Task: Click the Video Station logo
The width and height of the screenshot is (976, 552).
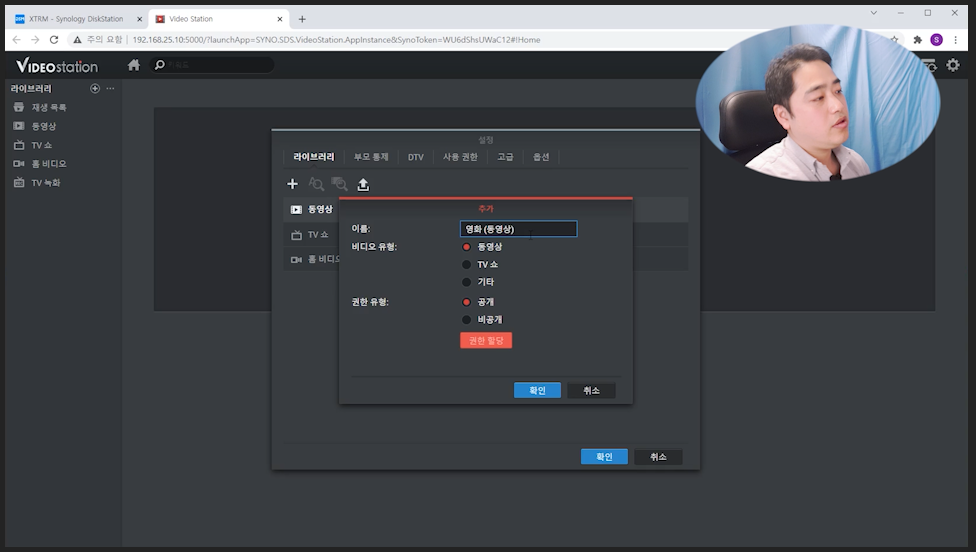Action: coord(57,65)
